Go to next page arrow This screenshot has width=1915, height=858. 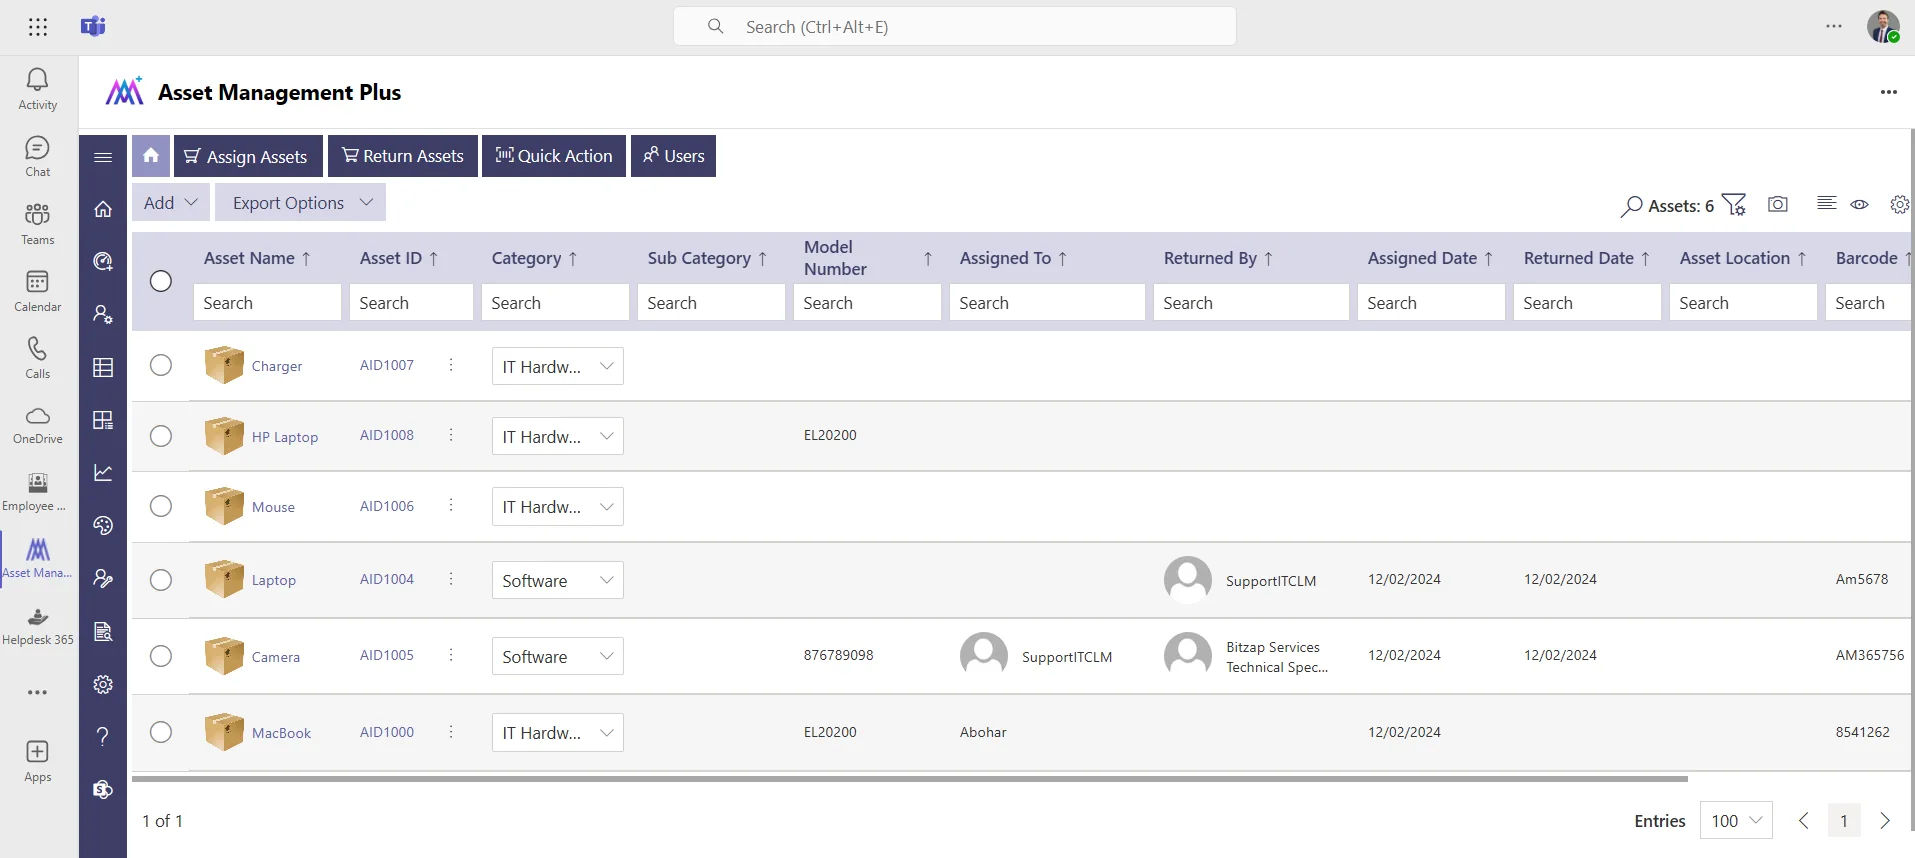[x=1885, y=820]
